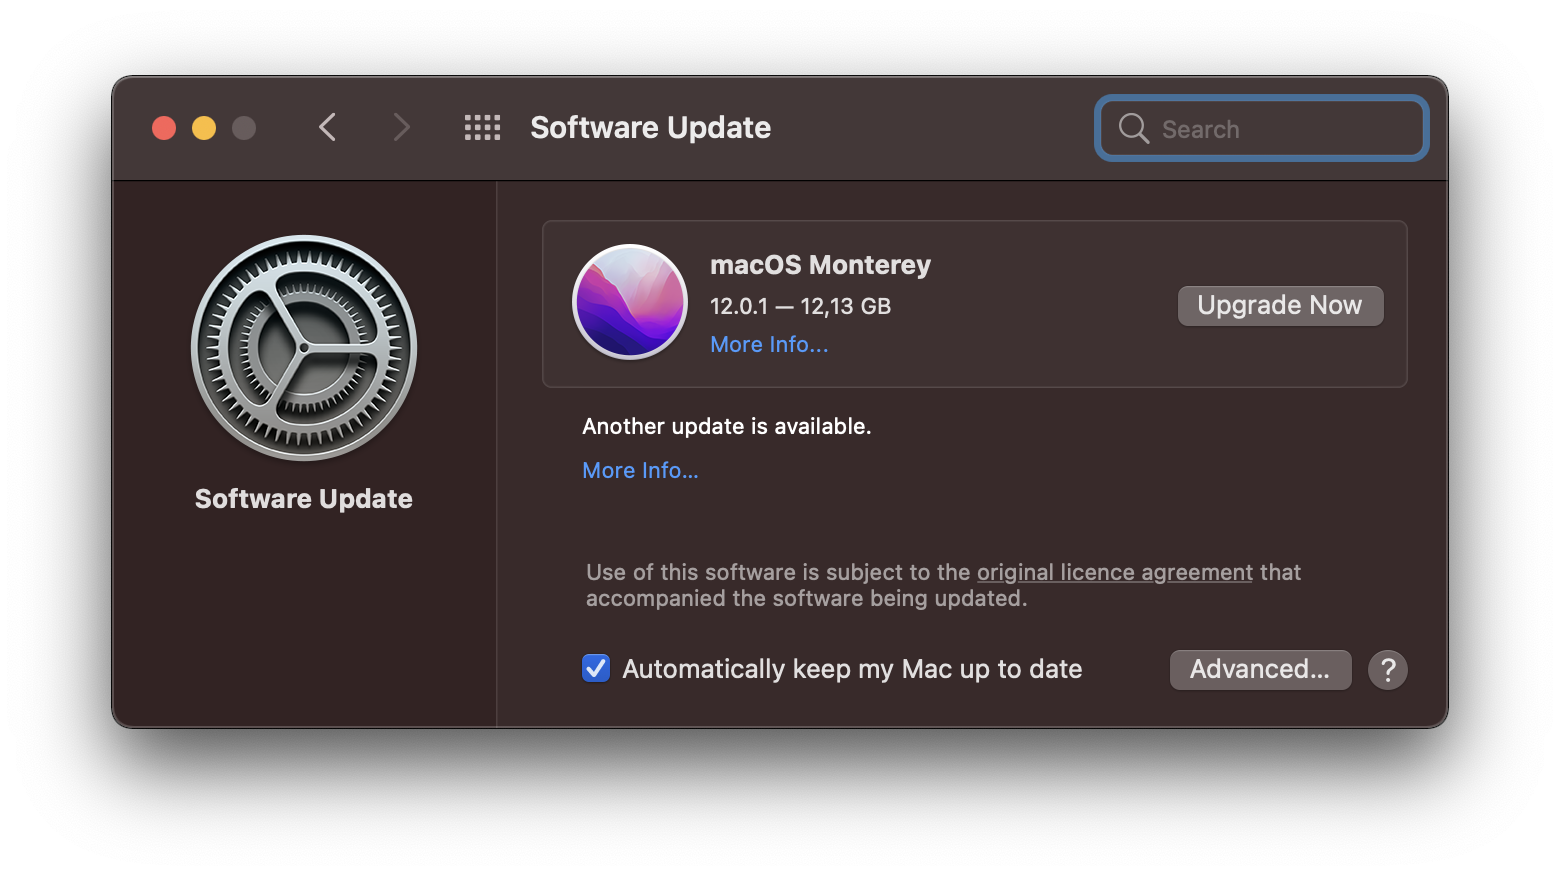Click the macOS Monterey heading text

click(x=820, y=265)
